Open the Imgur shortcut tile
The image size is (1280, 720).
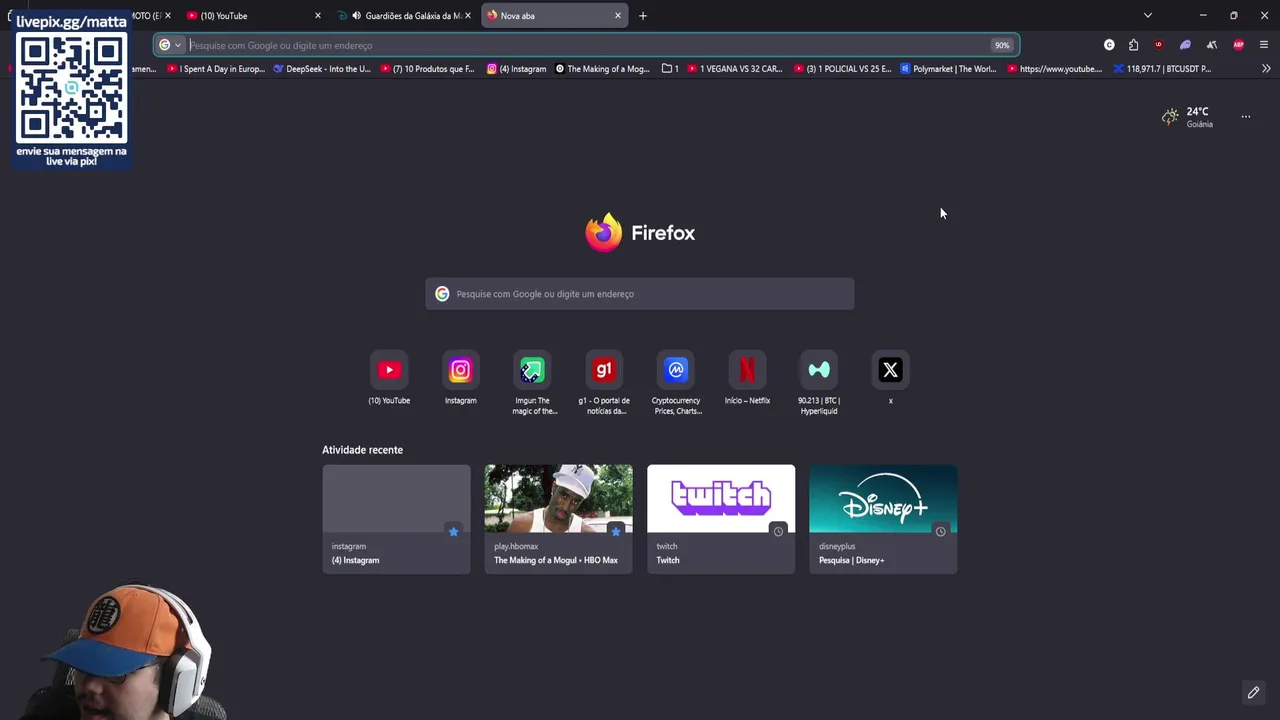tap(532, 370)
